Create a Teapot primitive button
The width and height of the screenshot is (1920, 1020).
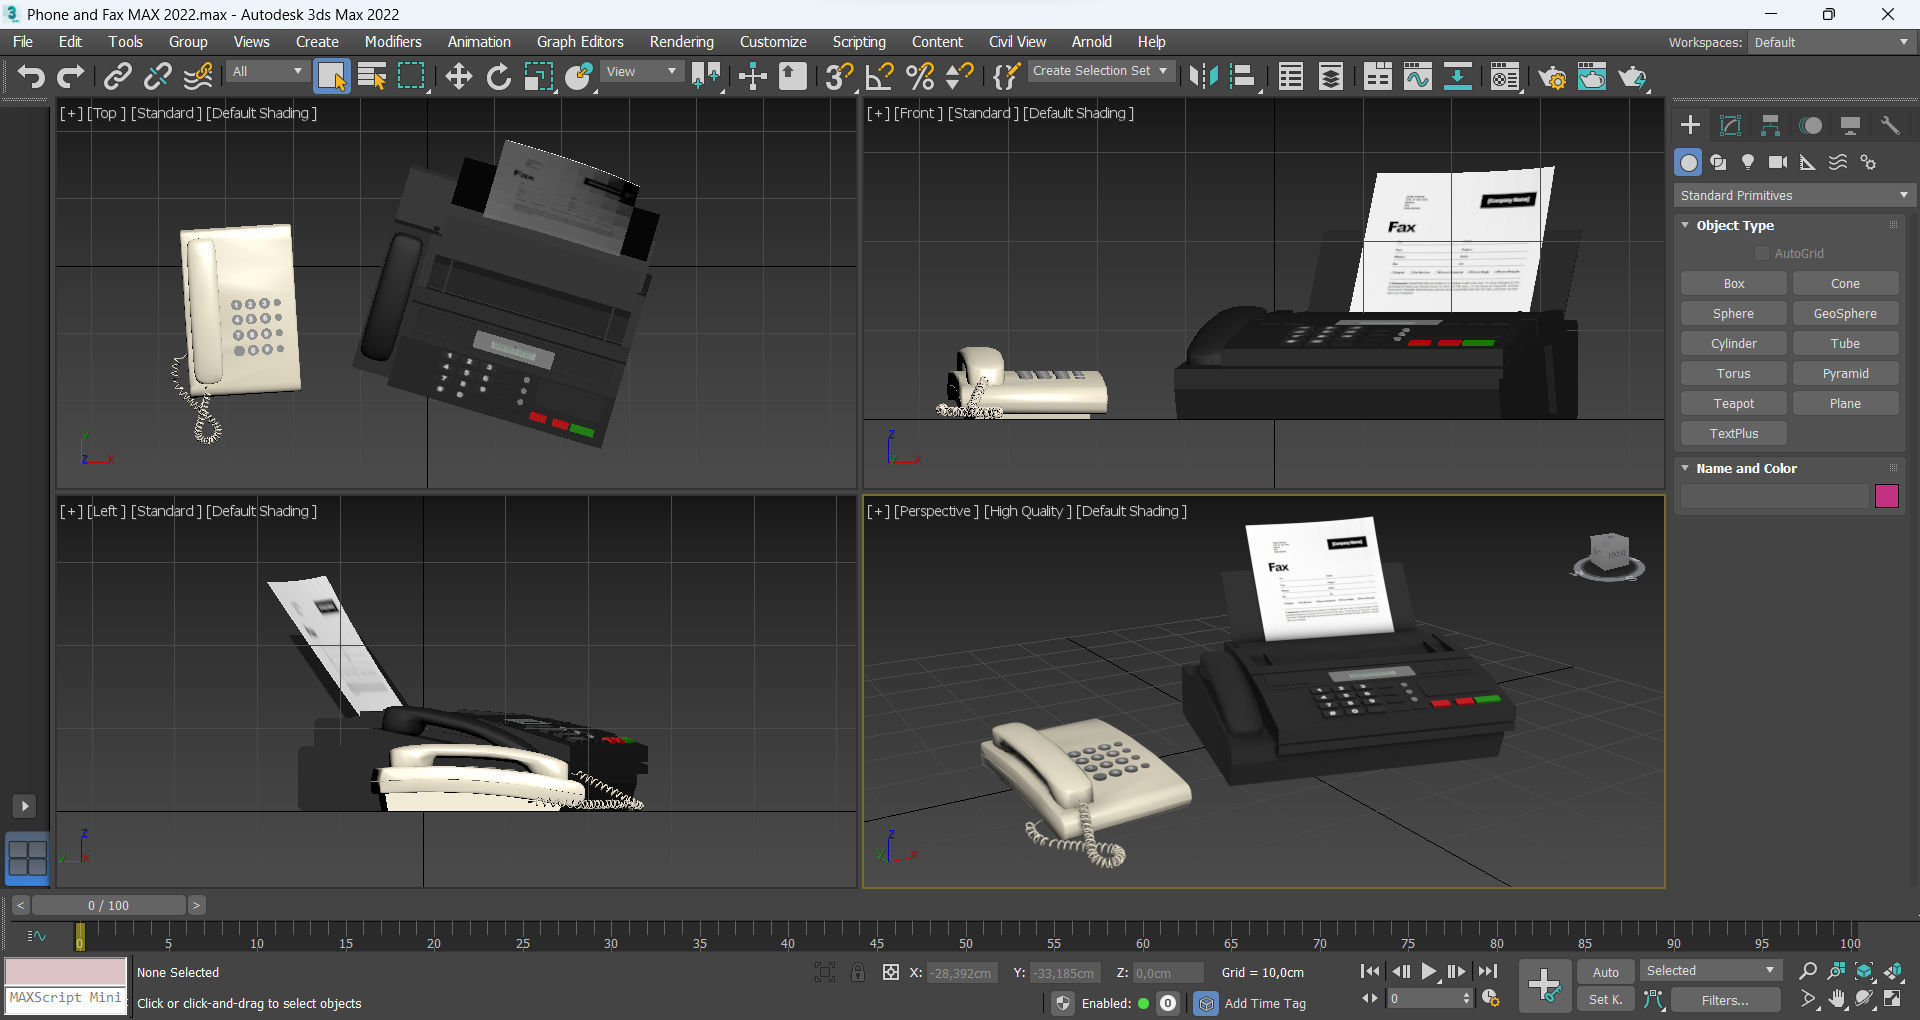(x=1734, y=404)
